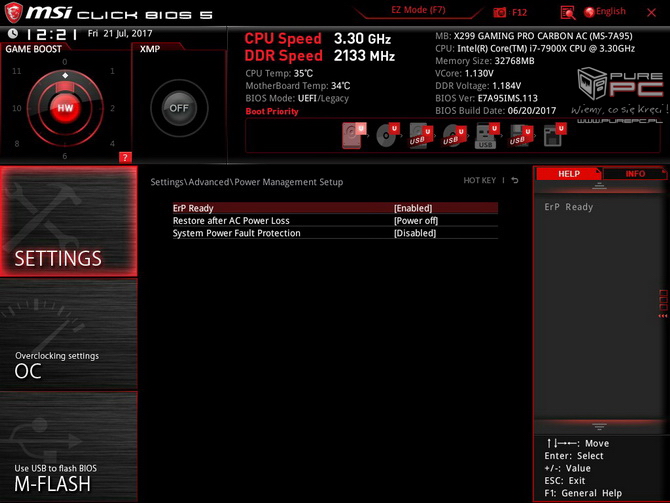The image size is (670, 503).
Task: Click the date Fri 21 Jul, 2017
Action: [x=120, y=33]
